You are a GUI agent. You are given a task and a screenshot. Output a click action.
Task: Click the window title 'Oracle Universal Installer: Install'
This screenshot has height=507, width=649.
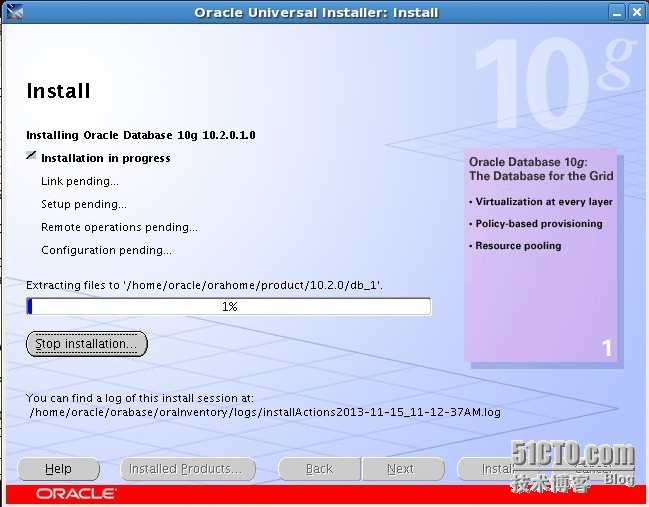pos(316,12)
